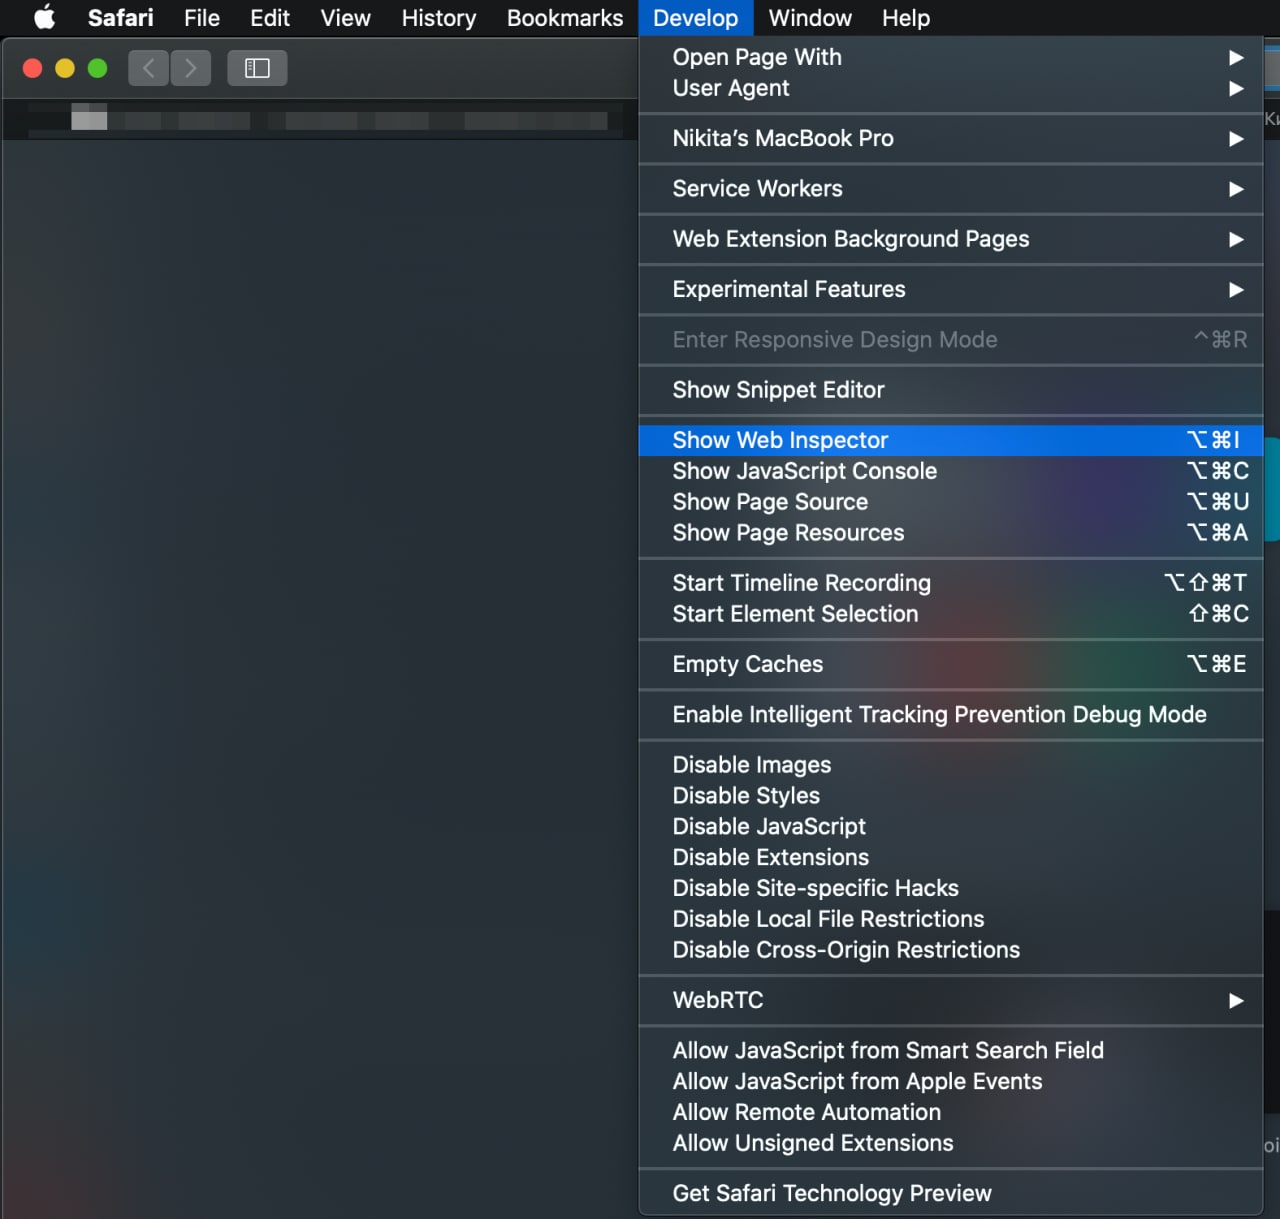Image resolution: width=1280 pixels, height=1219 pixels.
Task: Choose Show Page Source
Action: pyautogui.click(x=951, y=502)
